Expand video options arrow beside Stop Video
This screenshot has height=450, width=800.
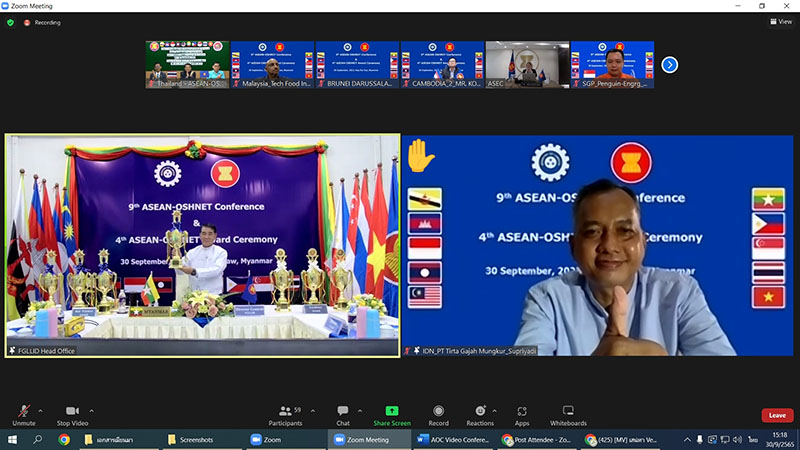[x=92, y=409]
